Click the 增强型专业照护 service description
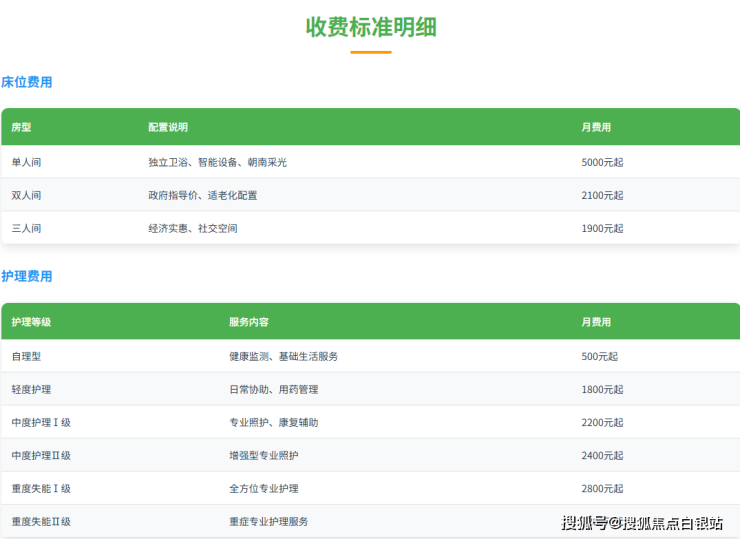The height and width of the screenshot is (539, 740). pyautogui.click(x=264, y=455)
